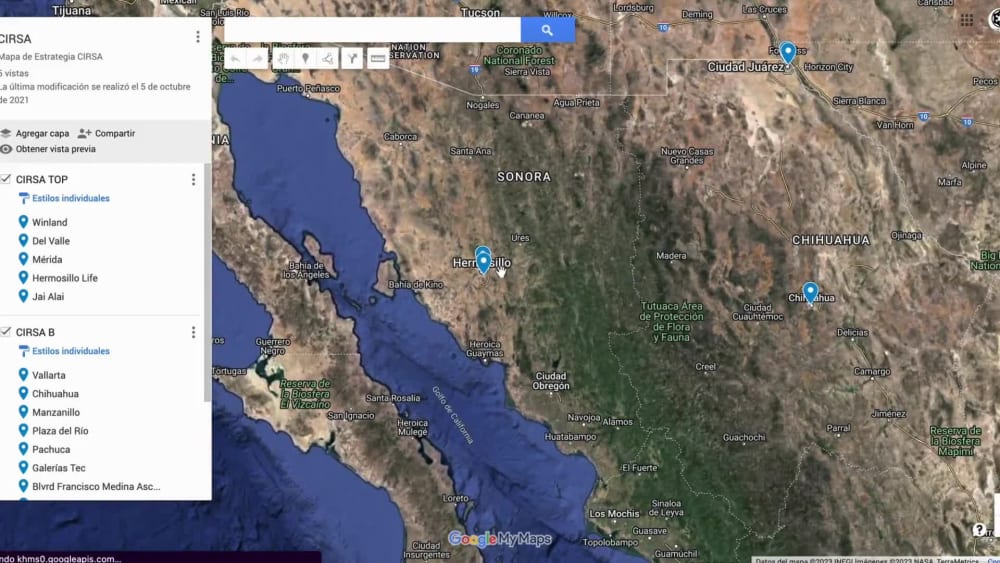Viewport: 1000px width, 563px height.
Task: Click Compartir button
Action: [107, 133]
